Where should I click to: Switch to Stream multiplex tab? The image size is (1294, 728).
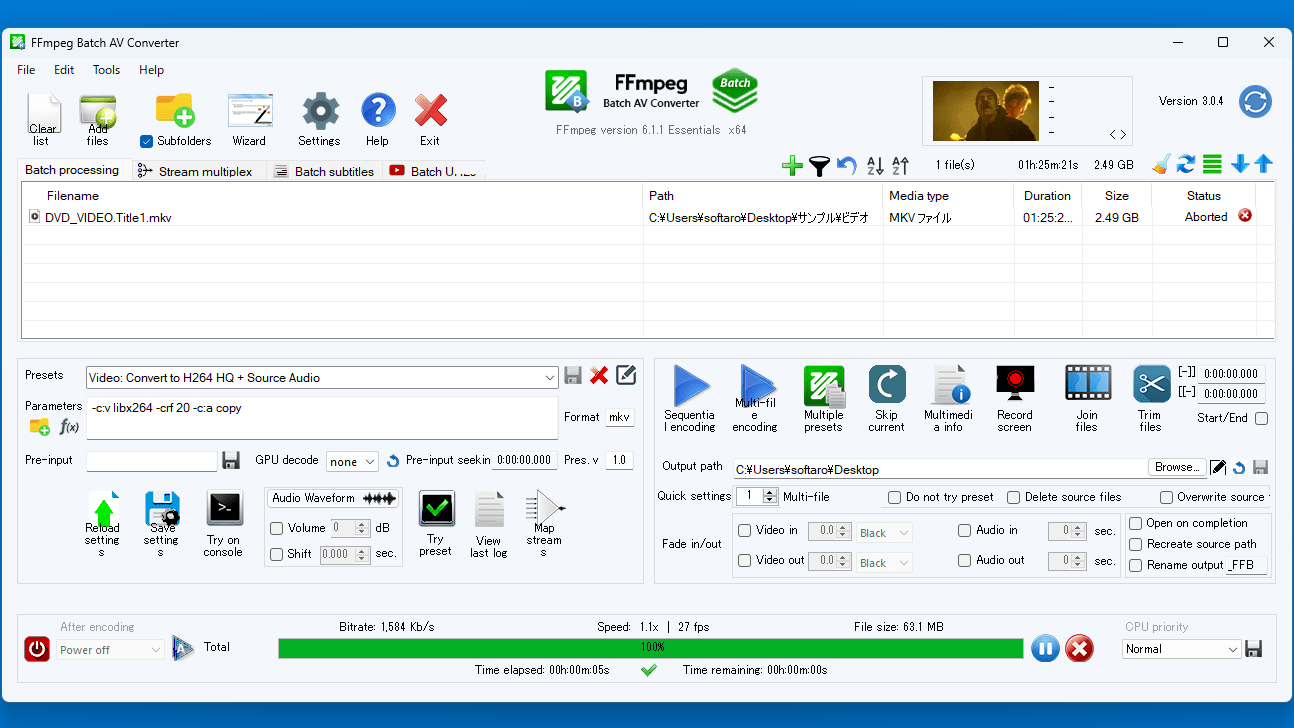201,171
